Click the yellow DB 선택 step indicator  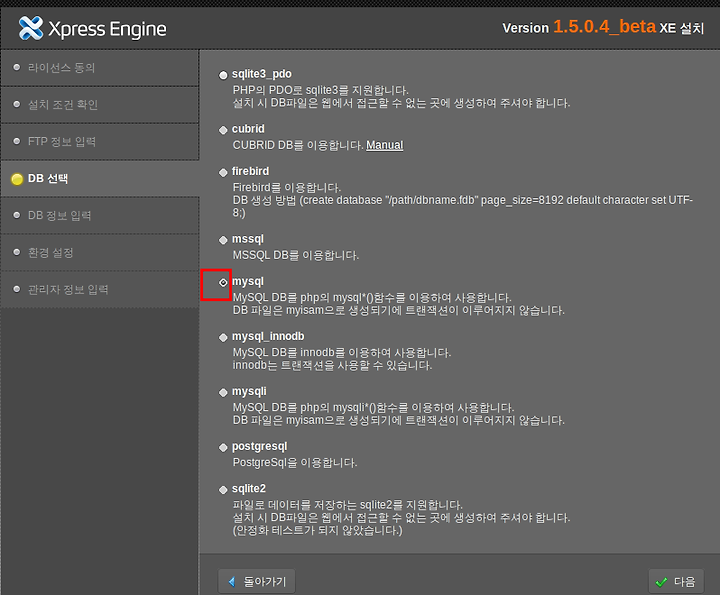17,179
